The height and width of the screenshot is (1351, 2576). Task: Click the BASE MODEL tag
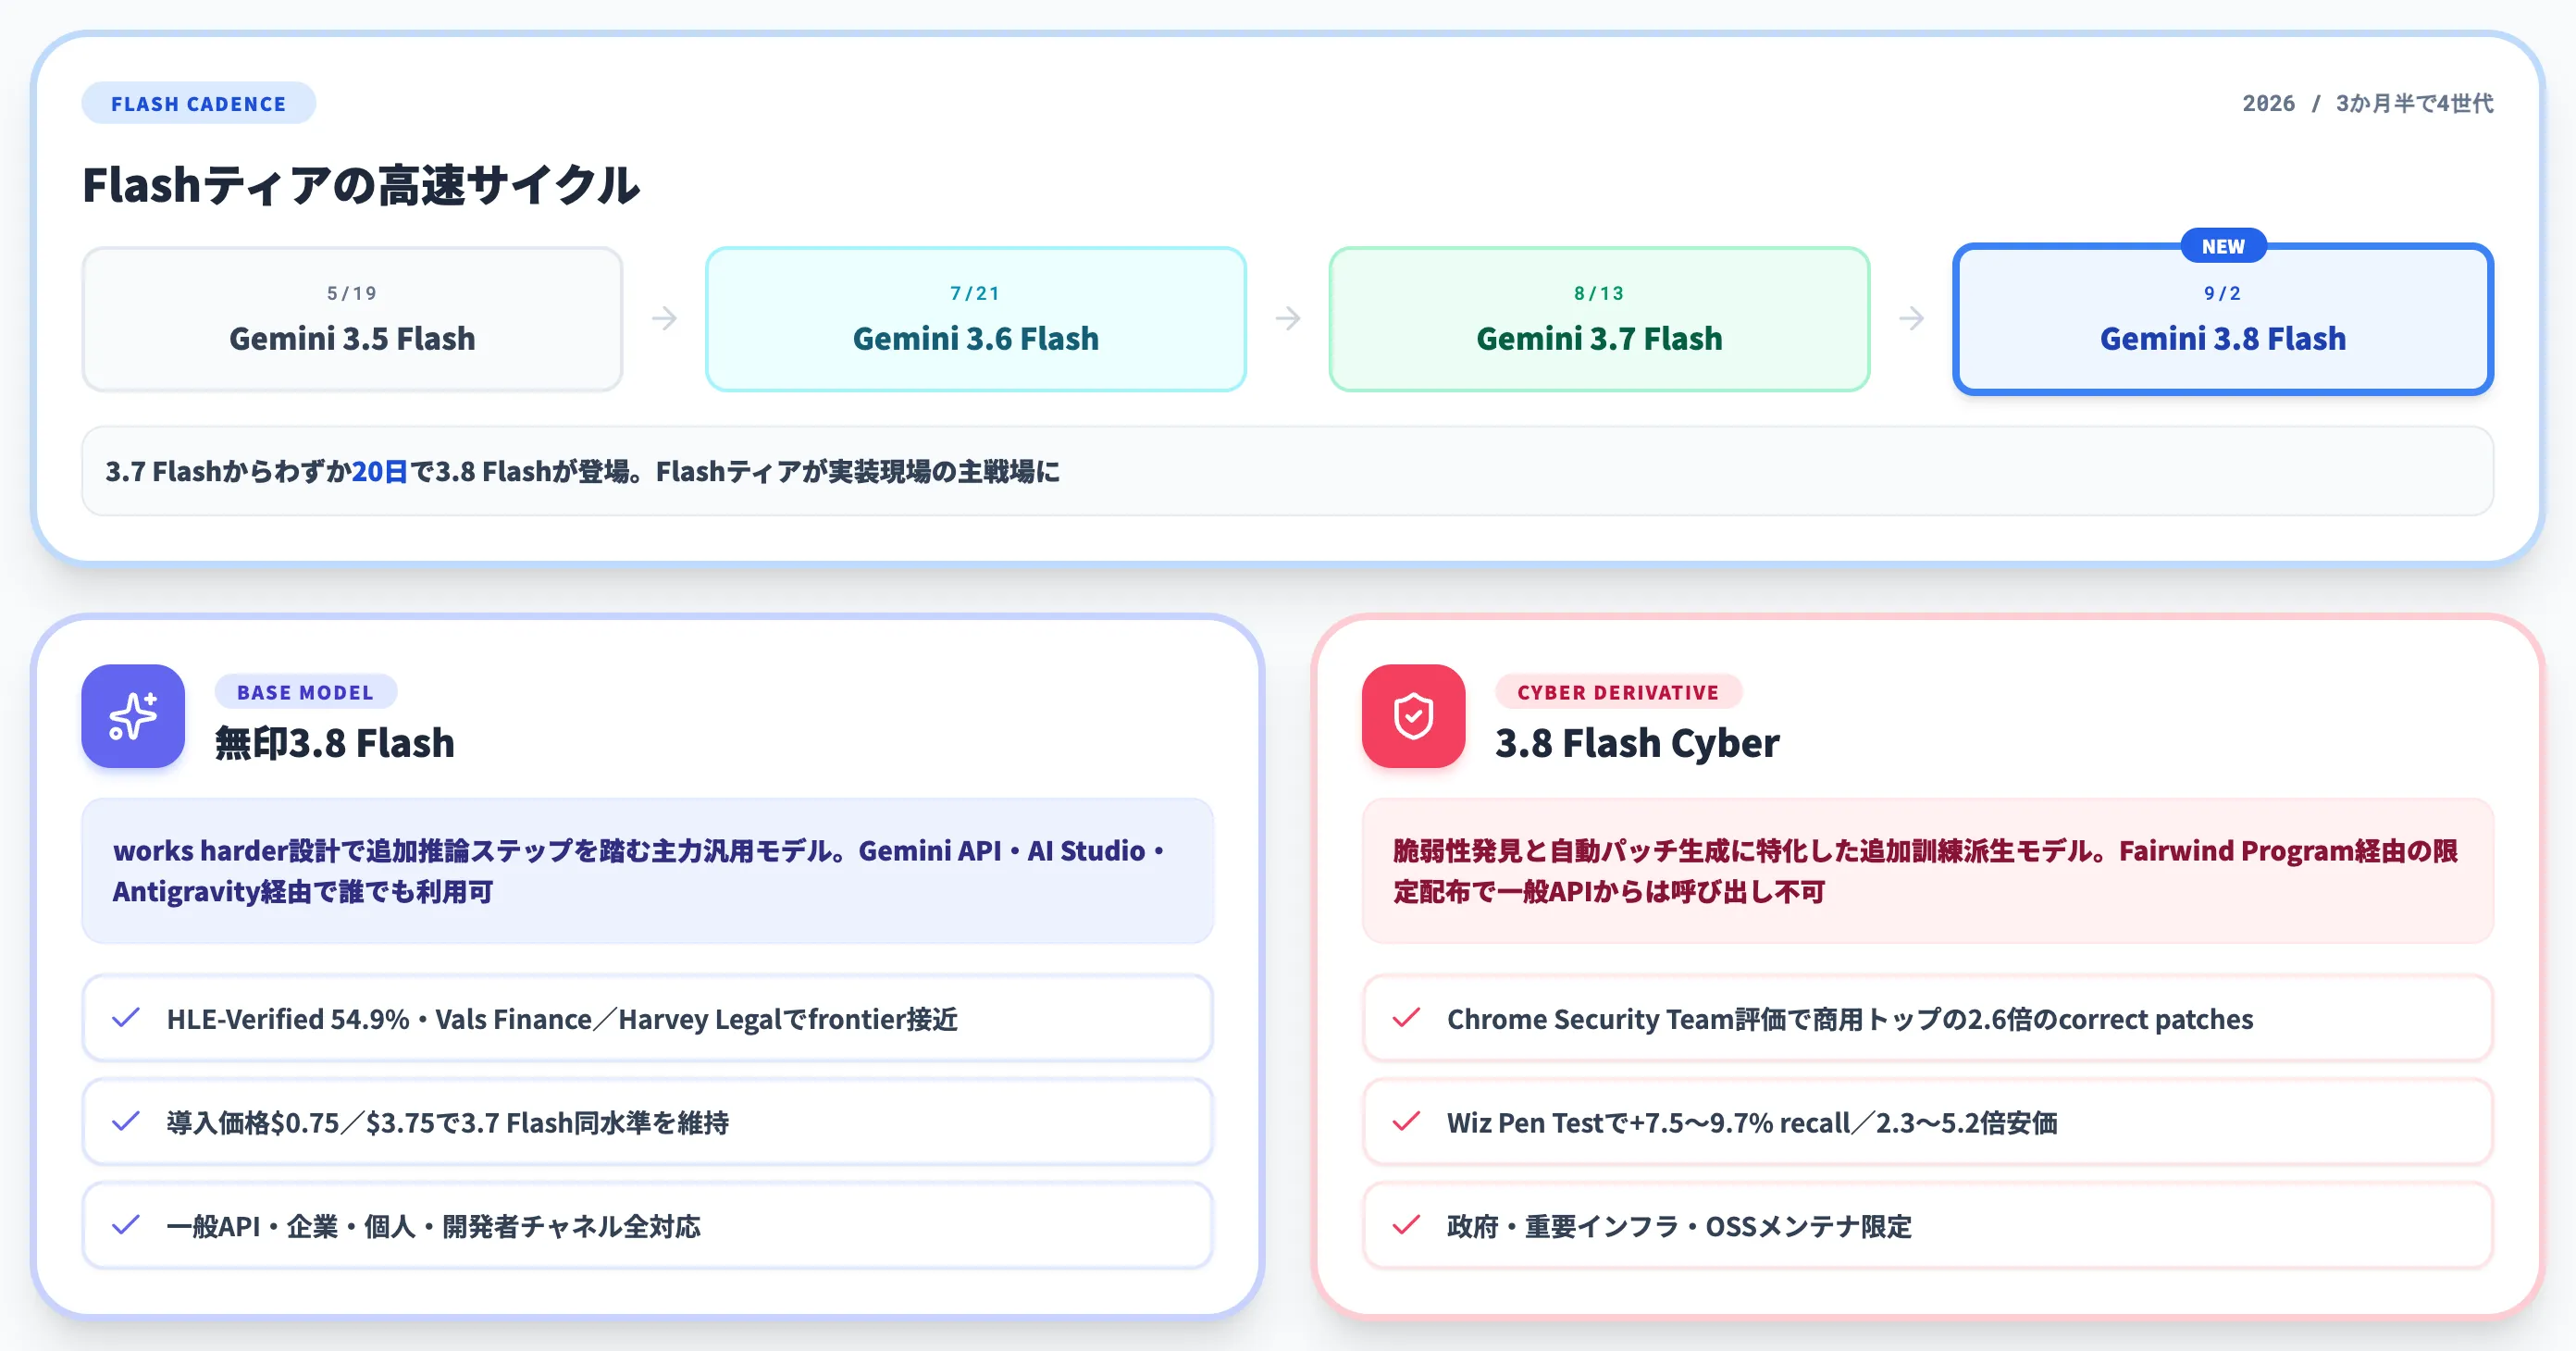(x=306, y=692)
